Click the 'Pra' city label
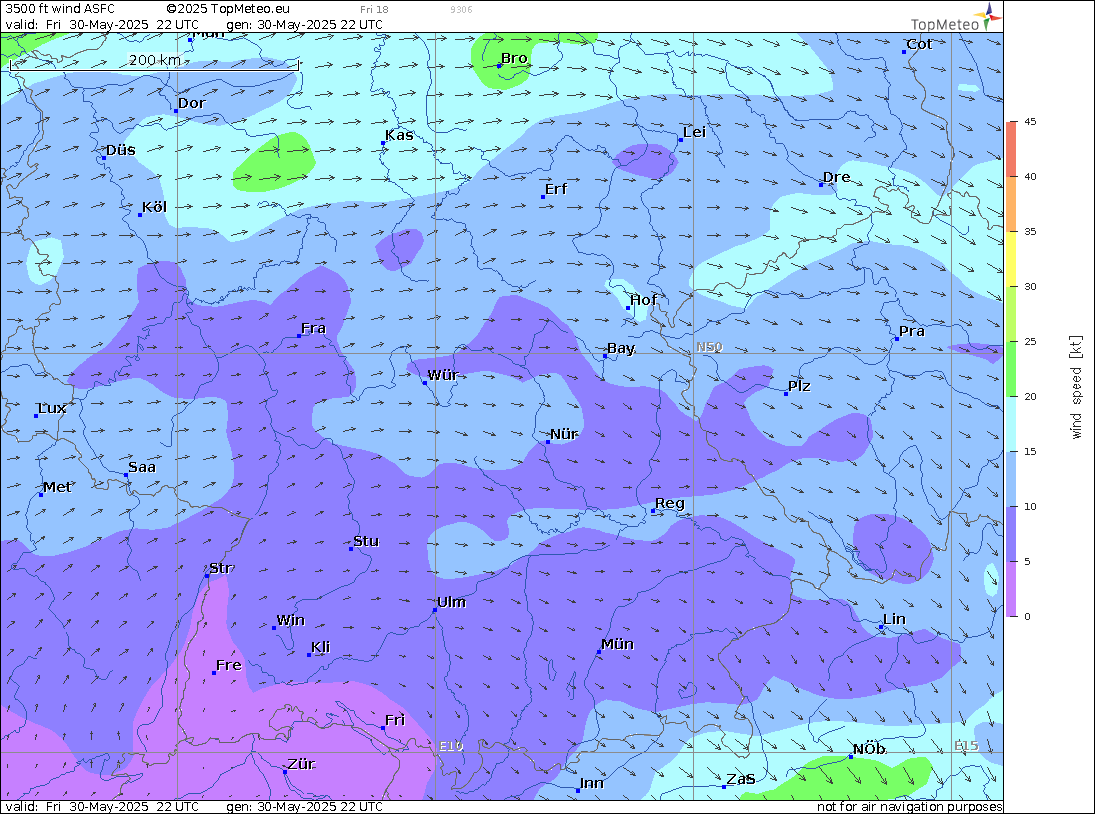 coord(911,331)
